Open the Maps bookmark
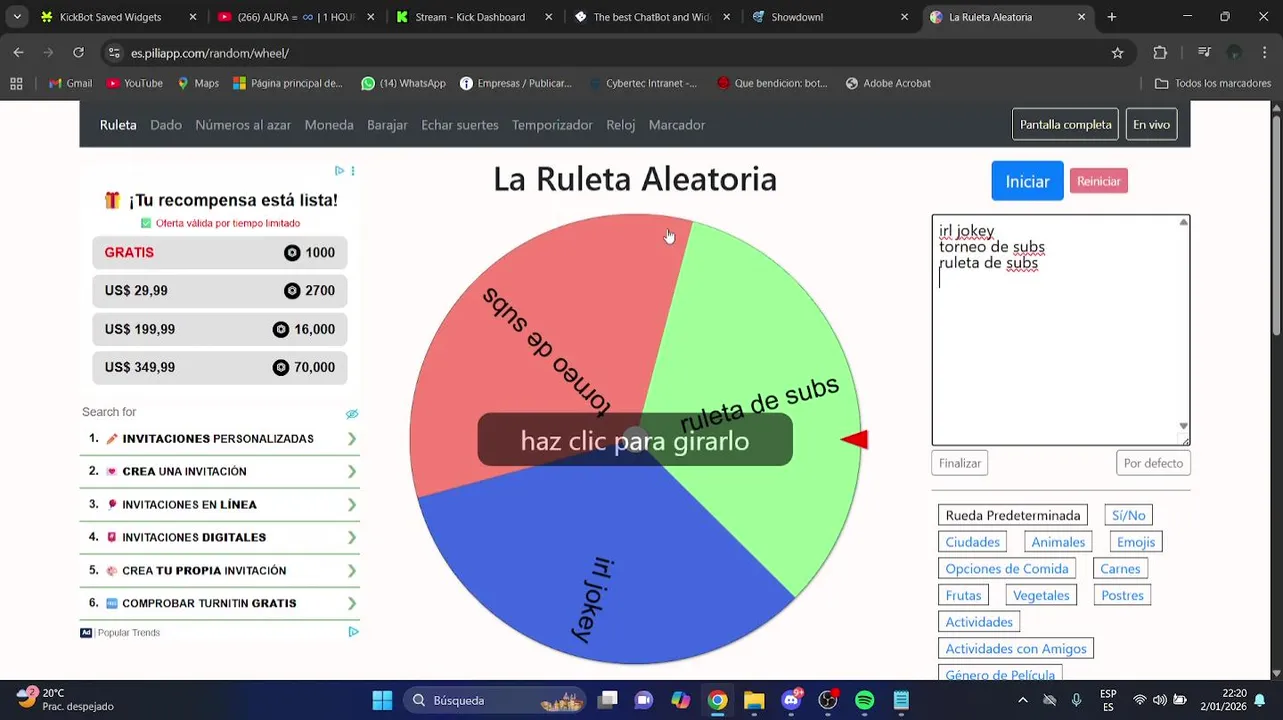1283x720 pixels. [198, 83]
